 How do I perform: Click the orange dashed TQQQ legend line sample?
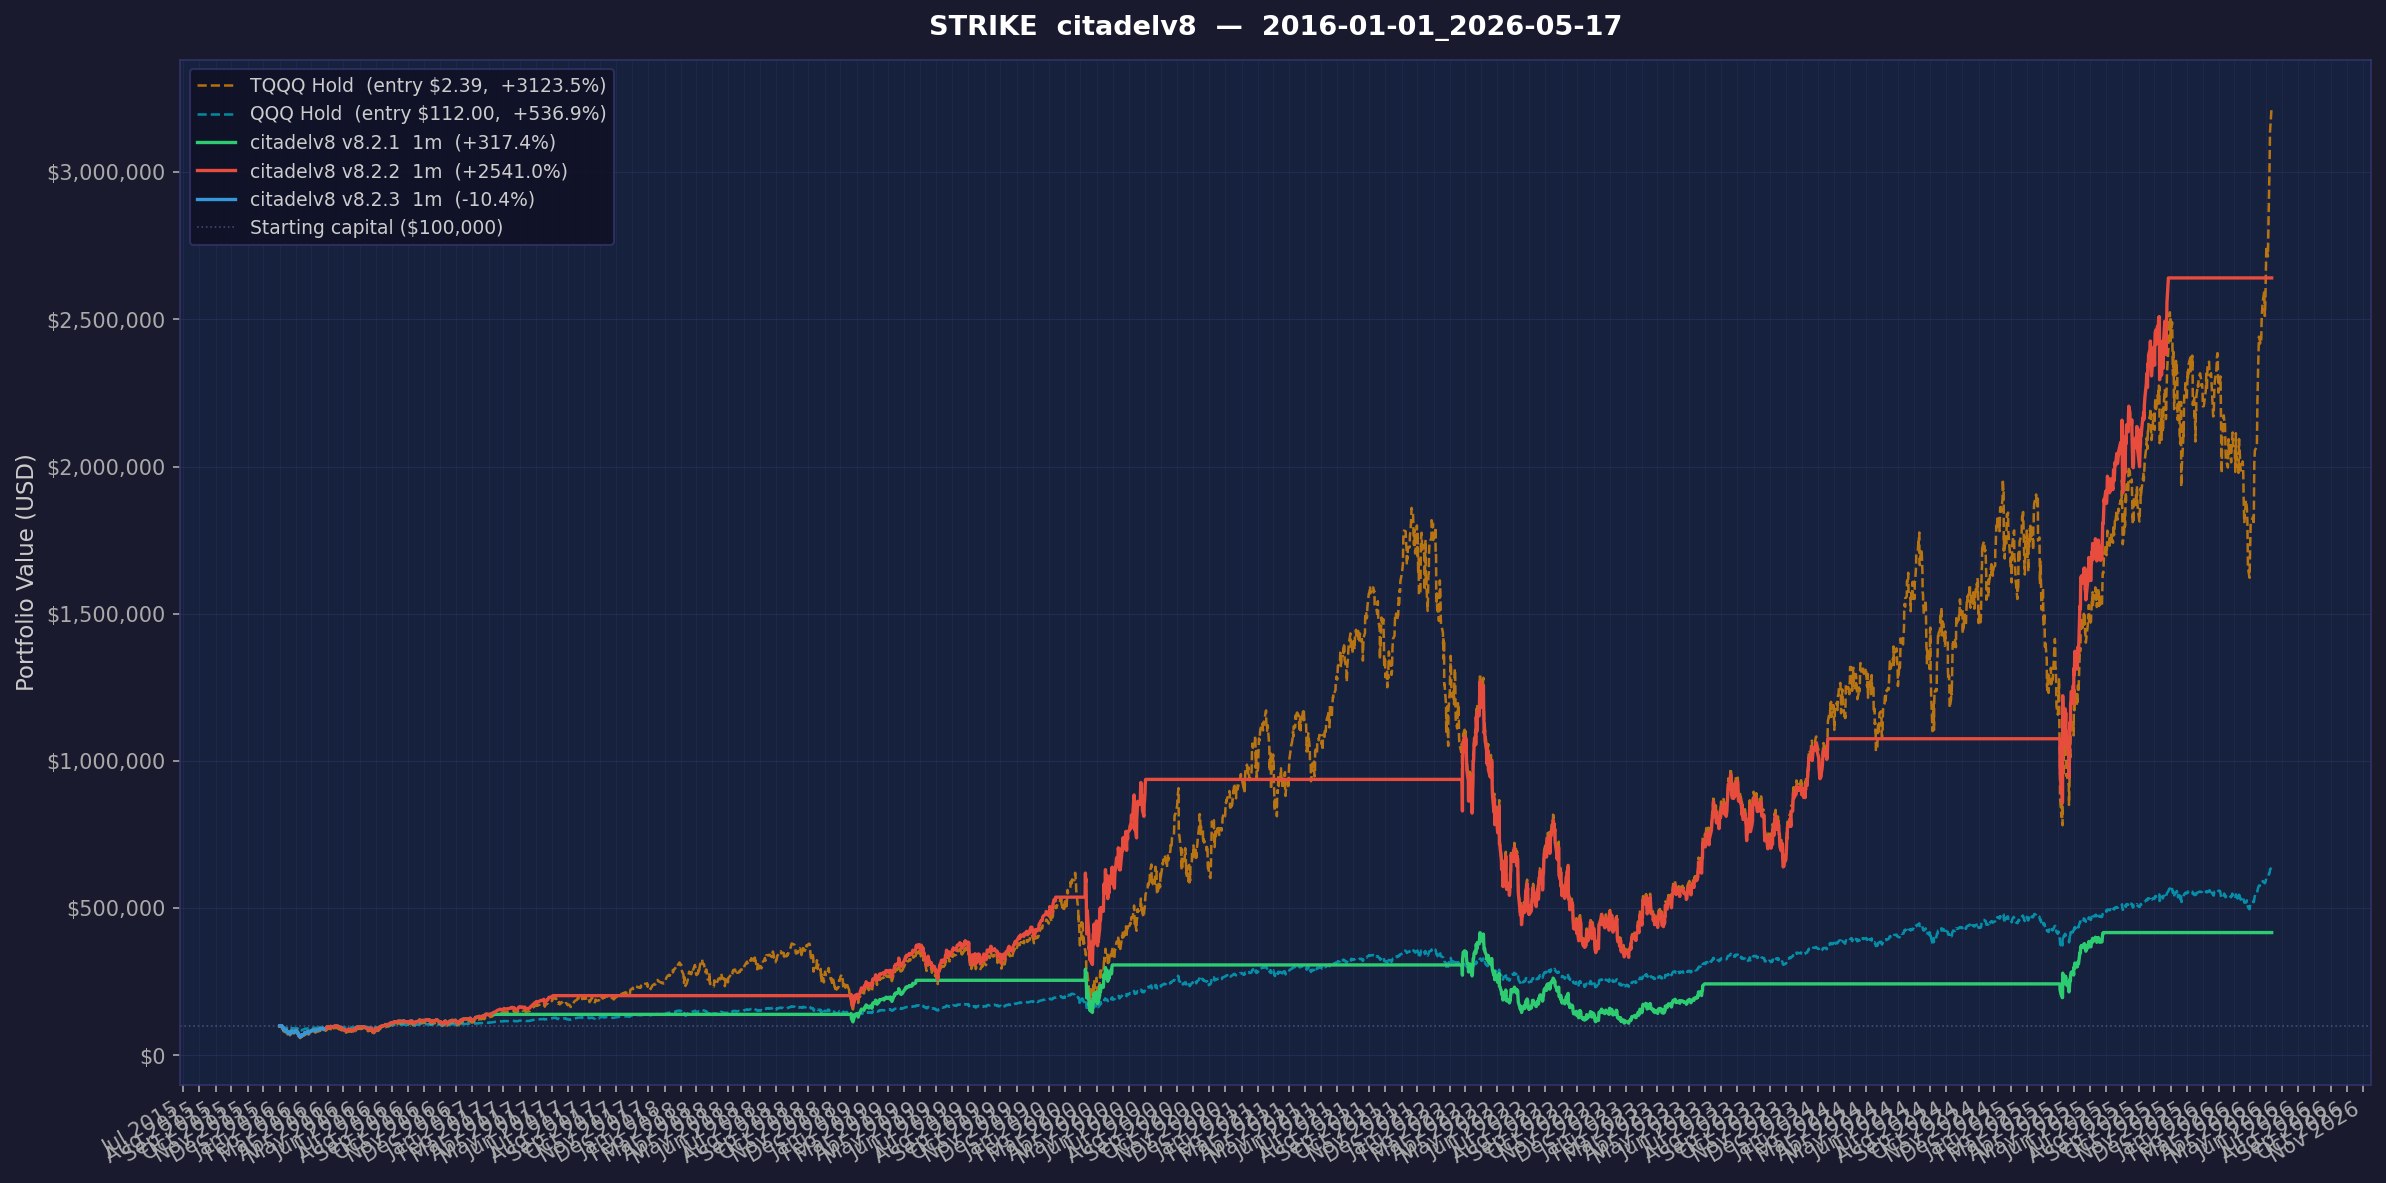[x=217, y=86]
